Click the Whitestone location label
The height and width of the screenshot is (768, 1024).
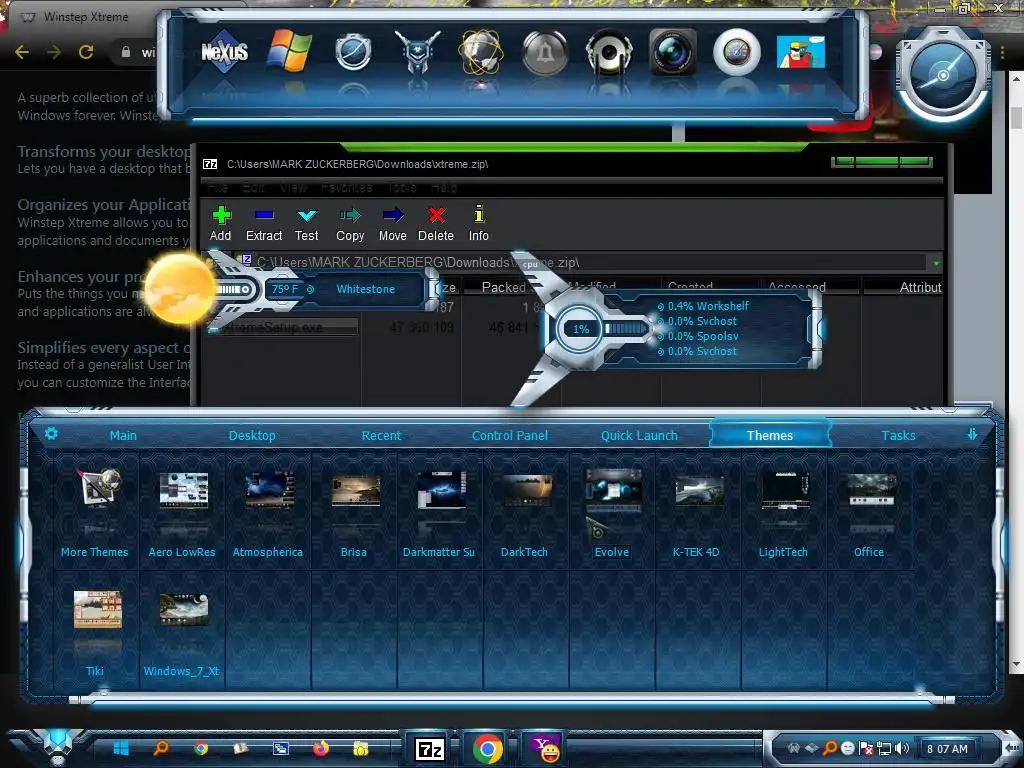click(366, 289)
